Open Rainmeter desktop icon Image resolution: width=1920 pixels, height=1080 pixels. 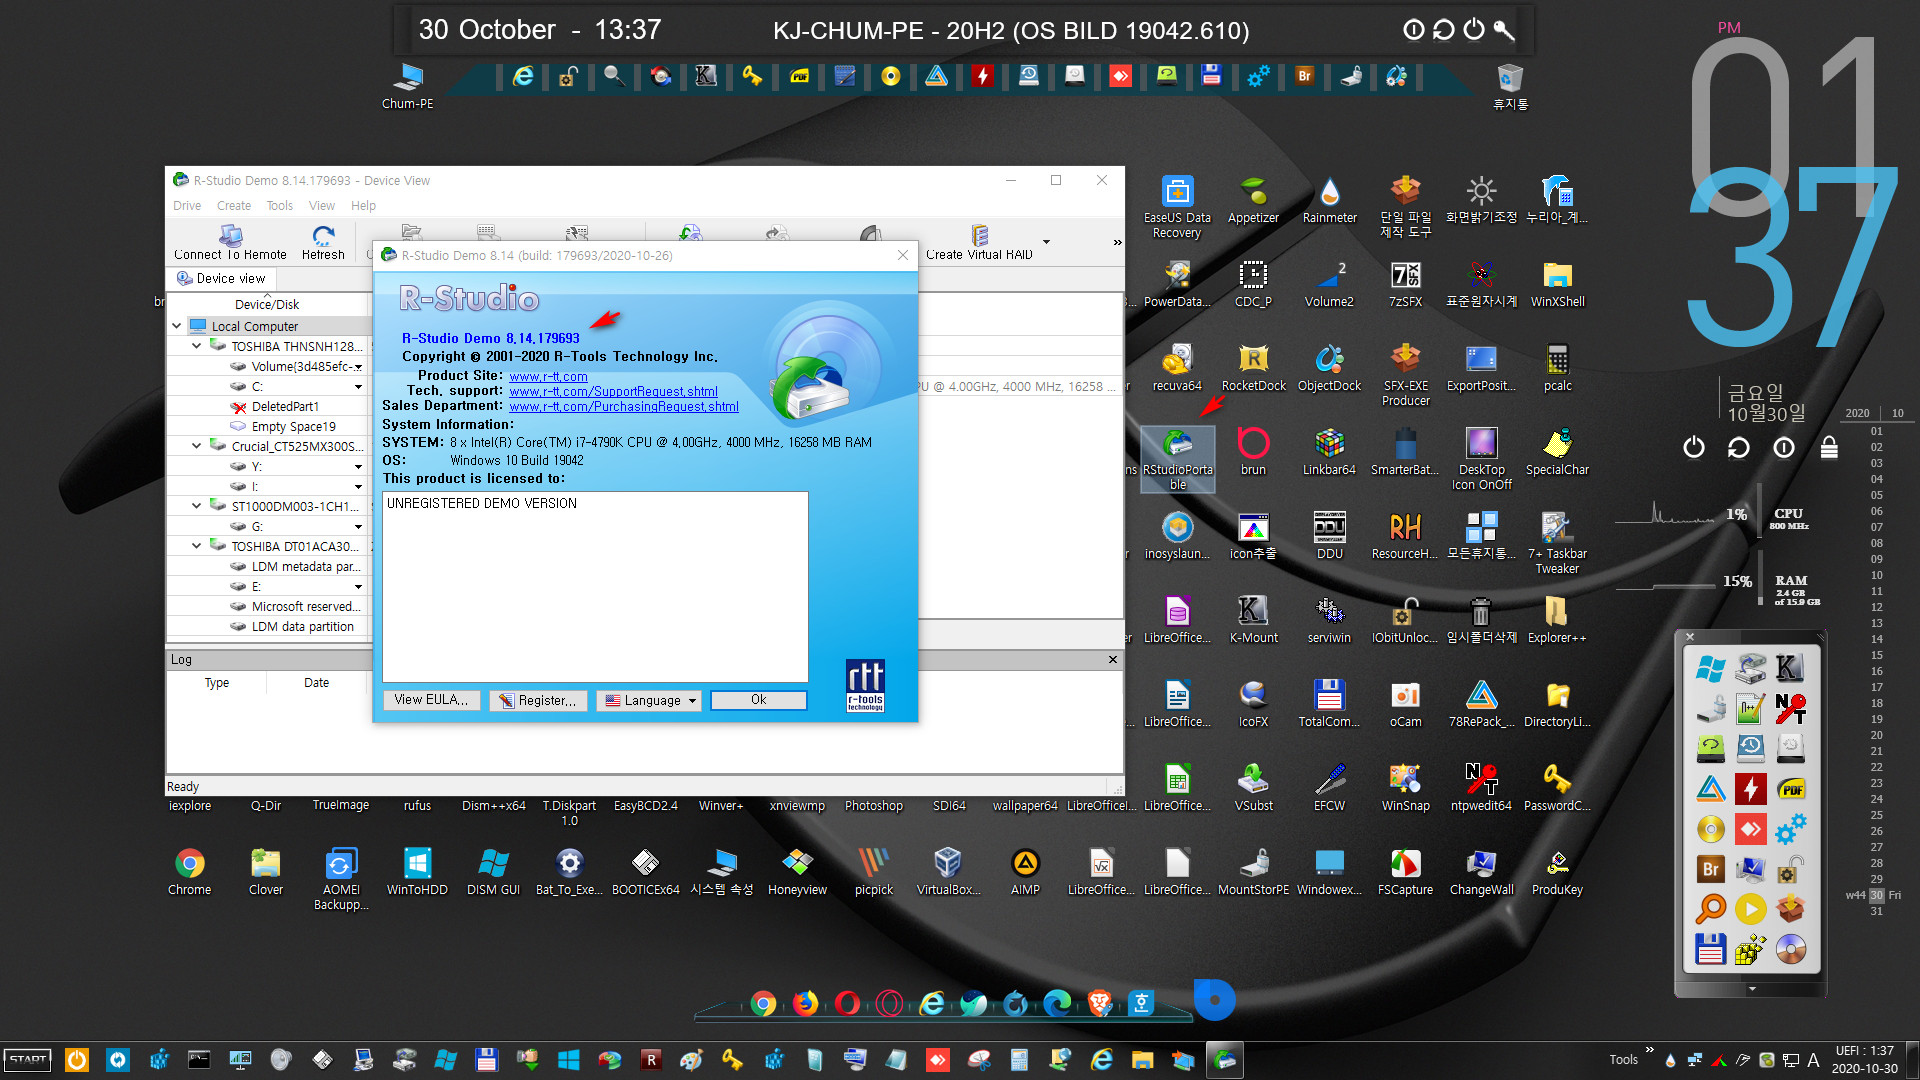tap(1329, 200)
